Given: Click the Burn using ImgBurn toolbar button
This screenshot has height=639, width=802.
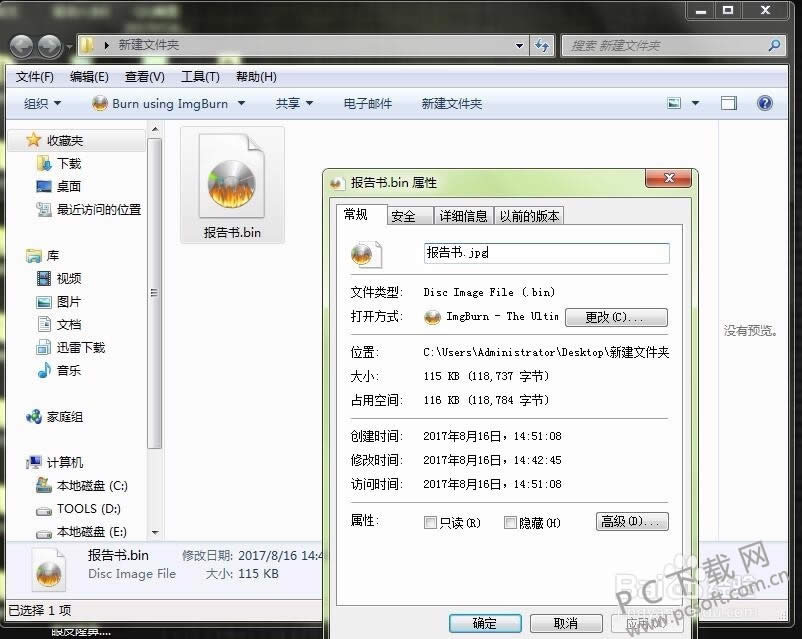Looking at the screenshot, I should point(160,103).
